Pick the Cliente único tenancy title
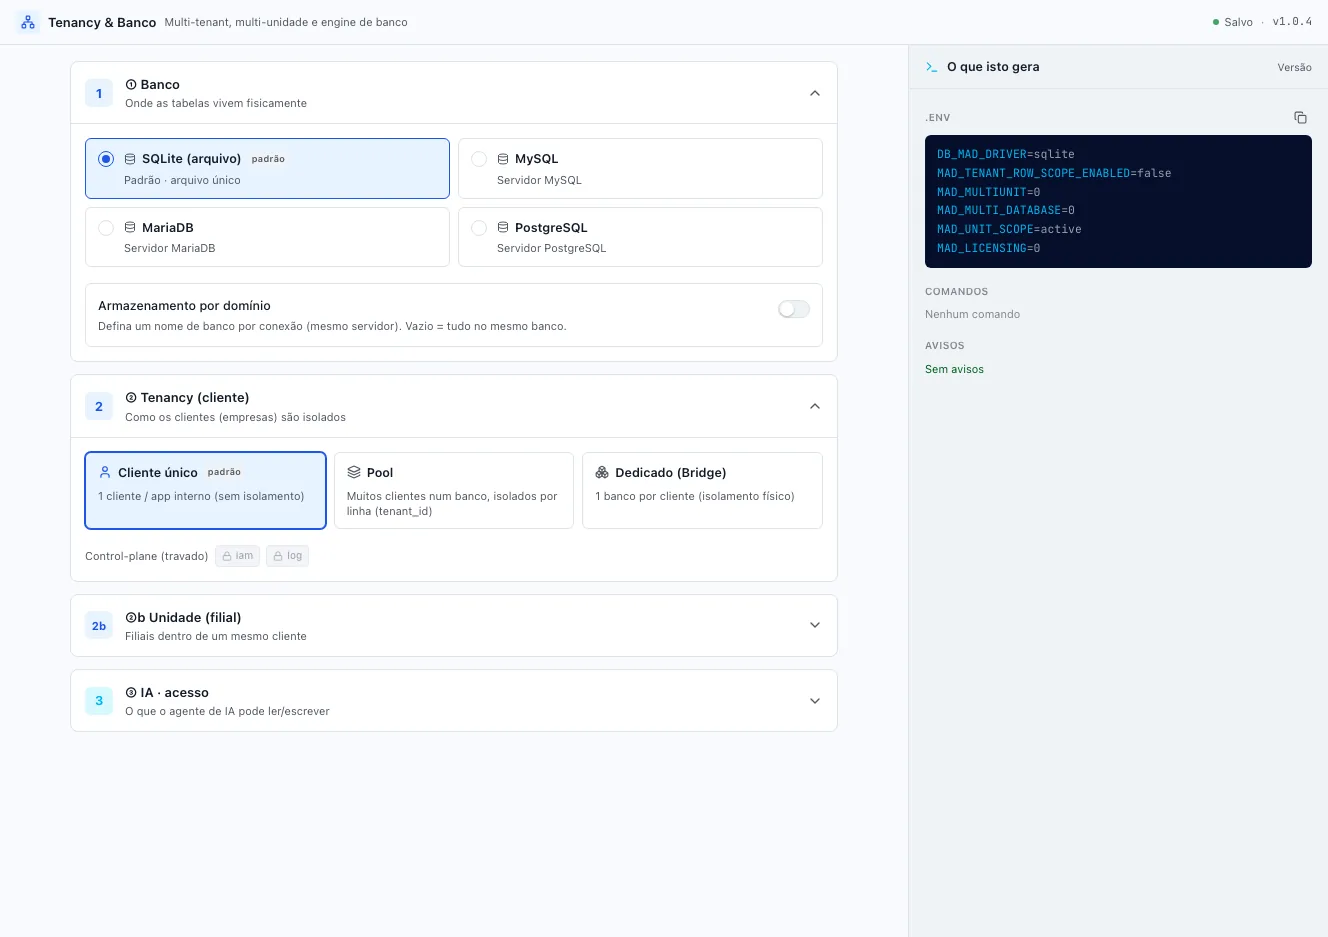Screen dimensions: 1328x937 click(x=158, y=473)
